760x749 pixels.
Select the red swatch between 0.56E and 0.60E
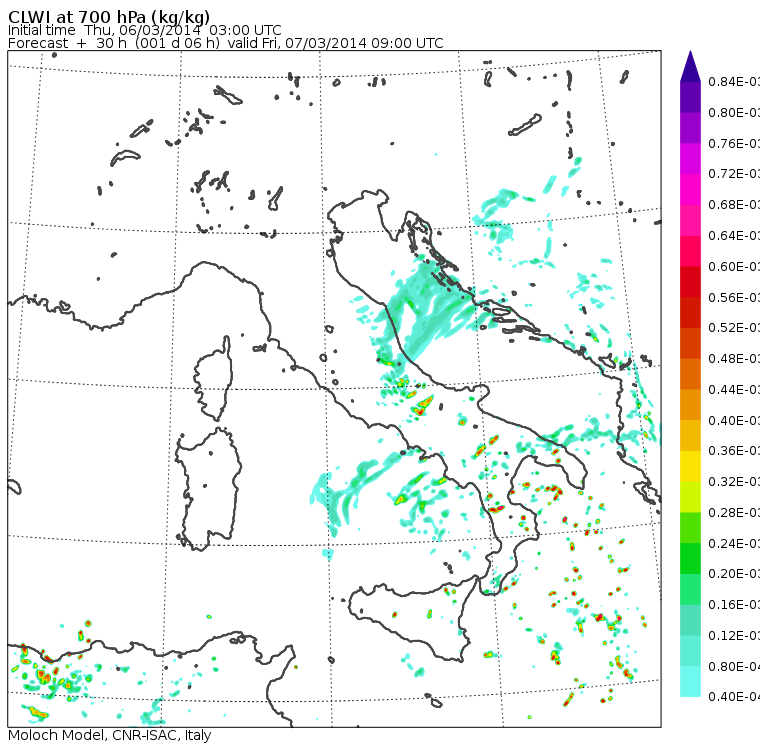tap(690, 282)
